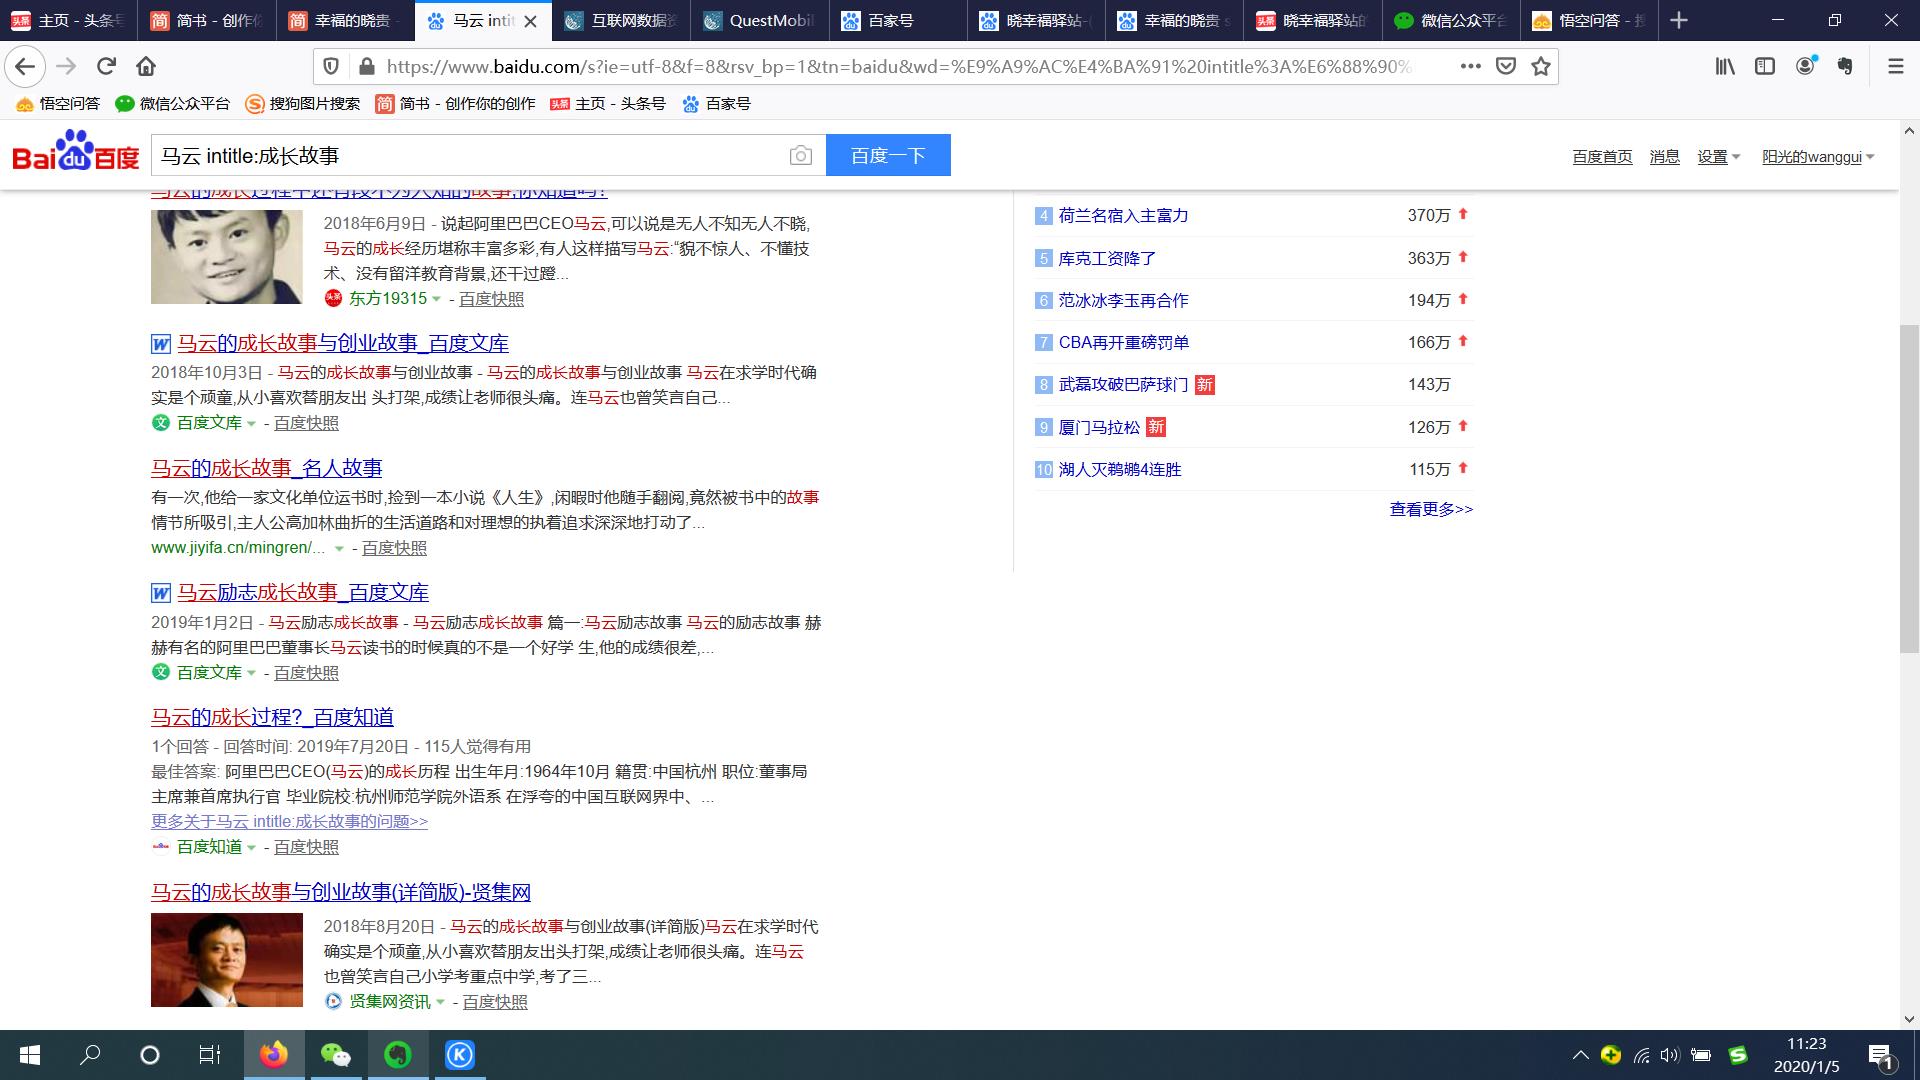This screenshot has height=1080, width=1920.
Task: Open site security padlock info
Action: 366,66
